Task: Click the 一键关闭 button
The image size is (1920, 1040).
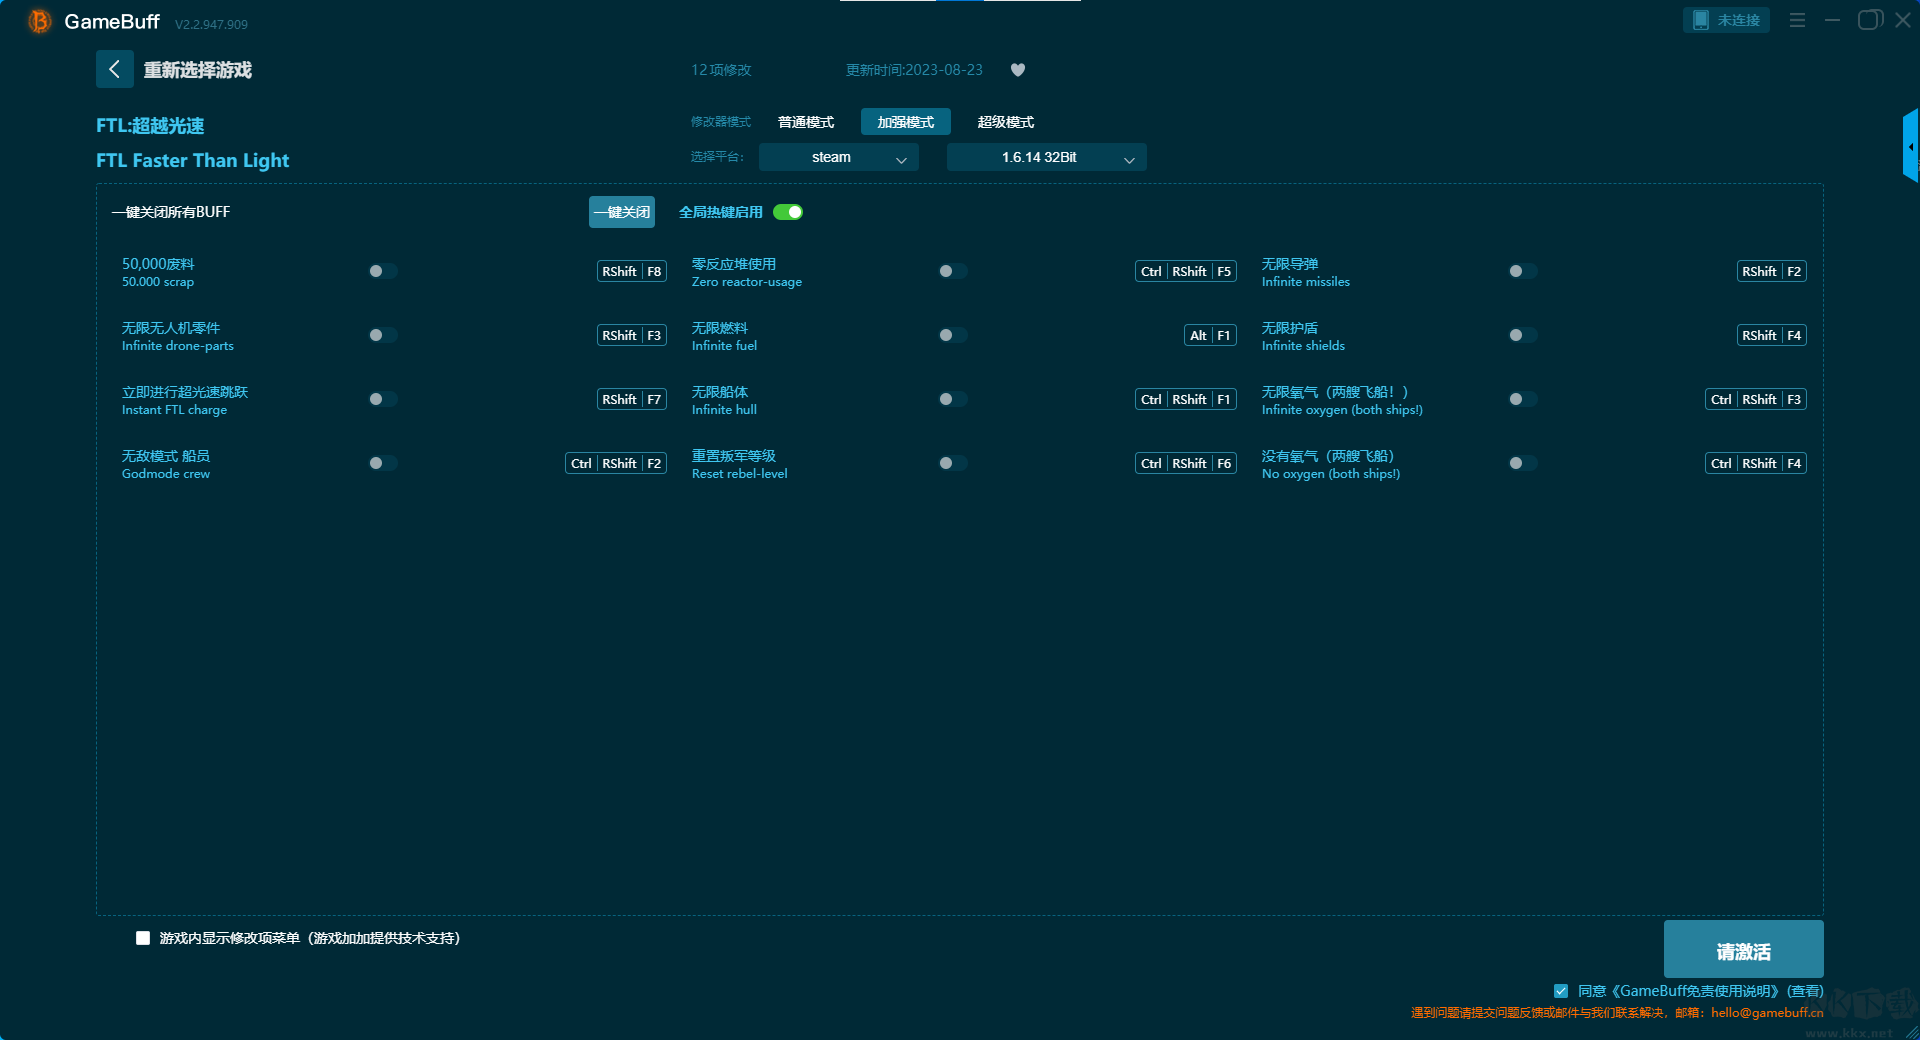Action: [622, 212]
